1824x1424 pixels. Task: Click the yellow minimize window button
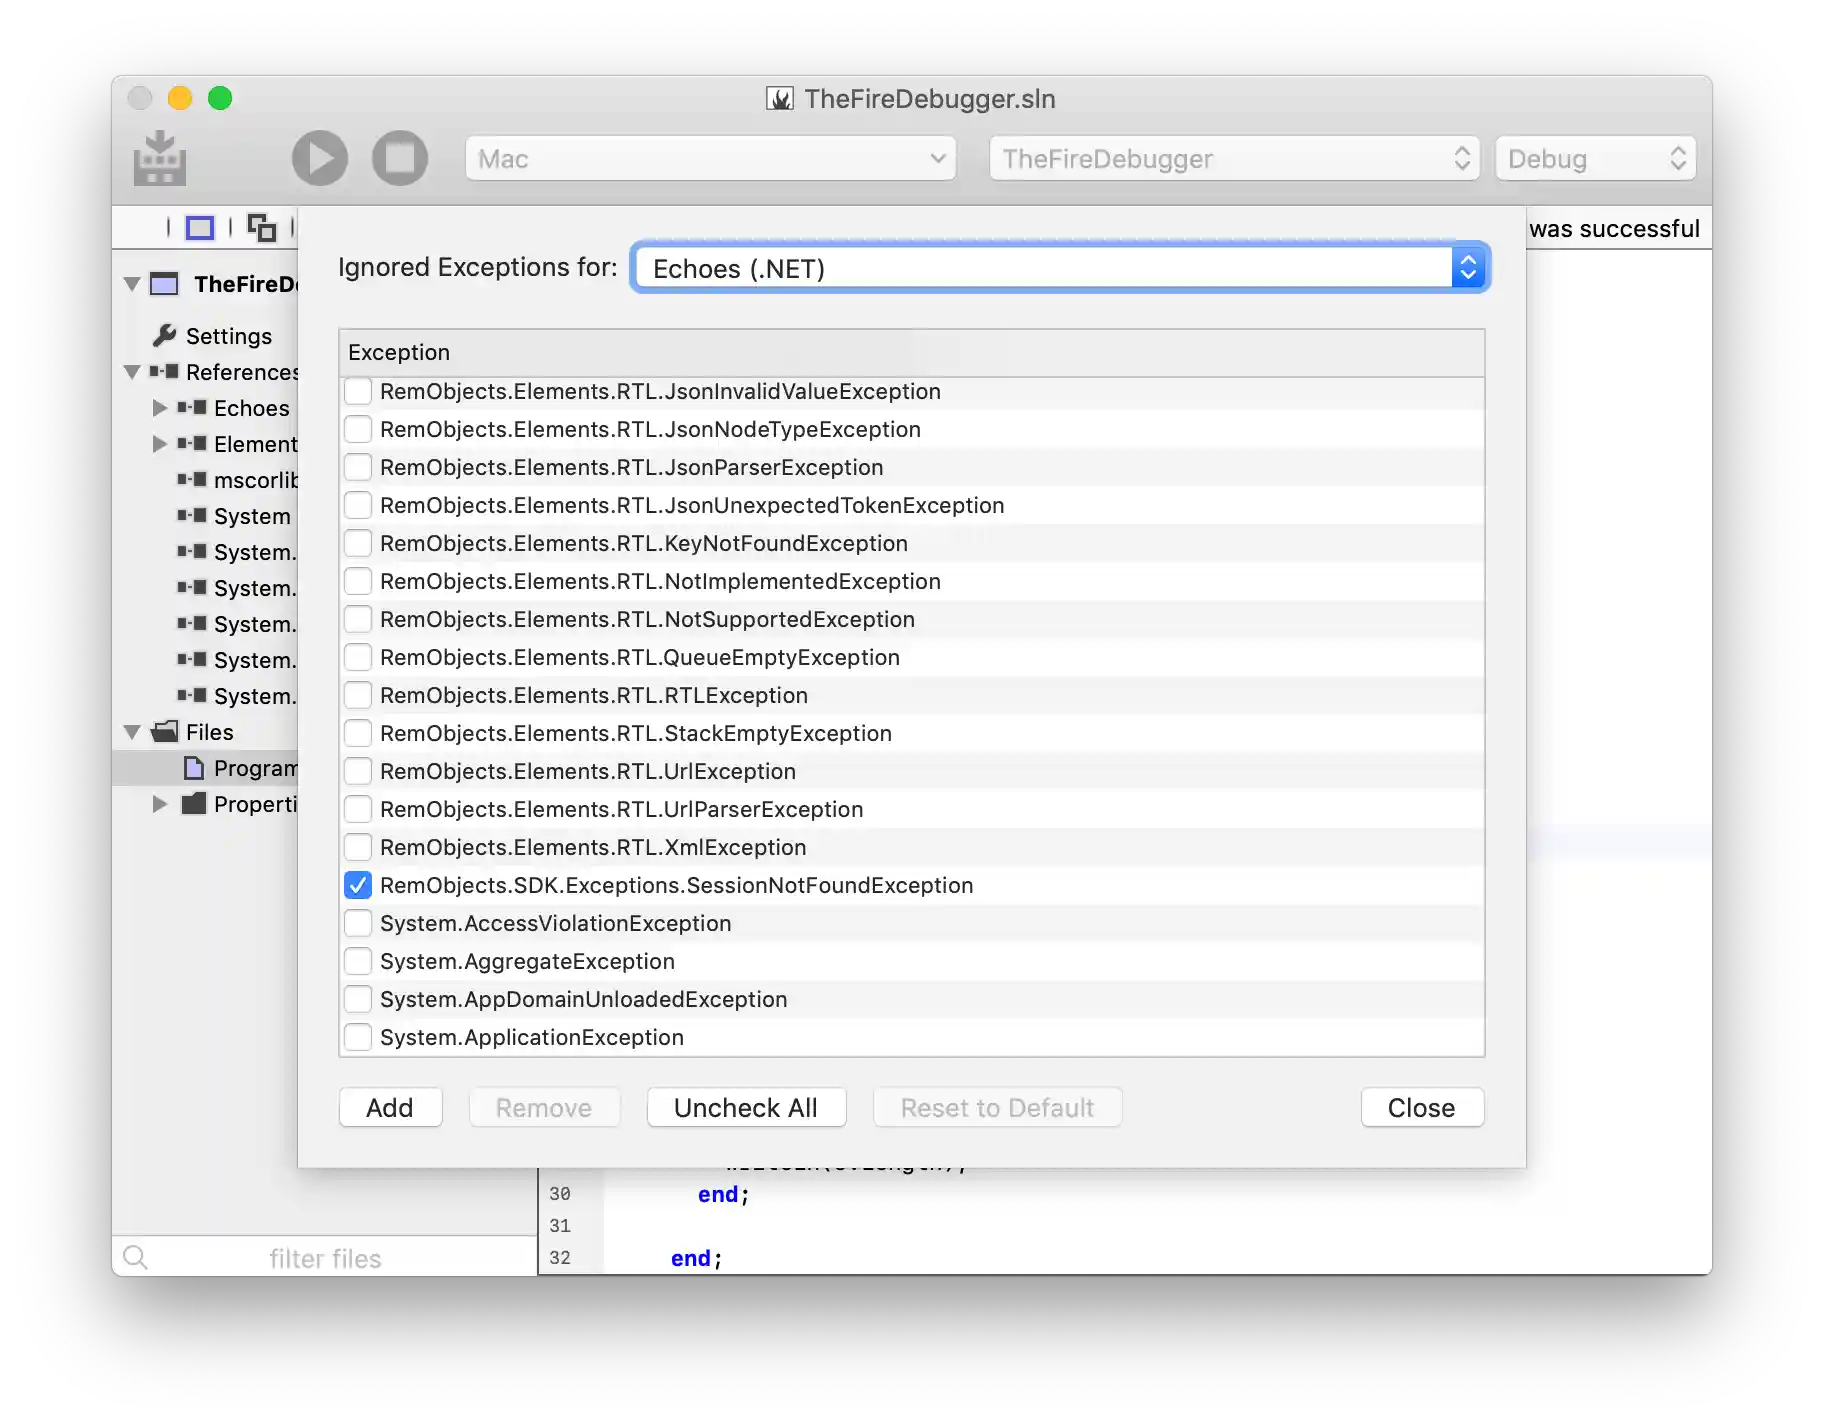180,98
